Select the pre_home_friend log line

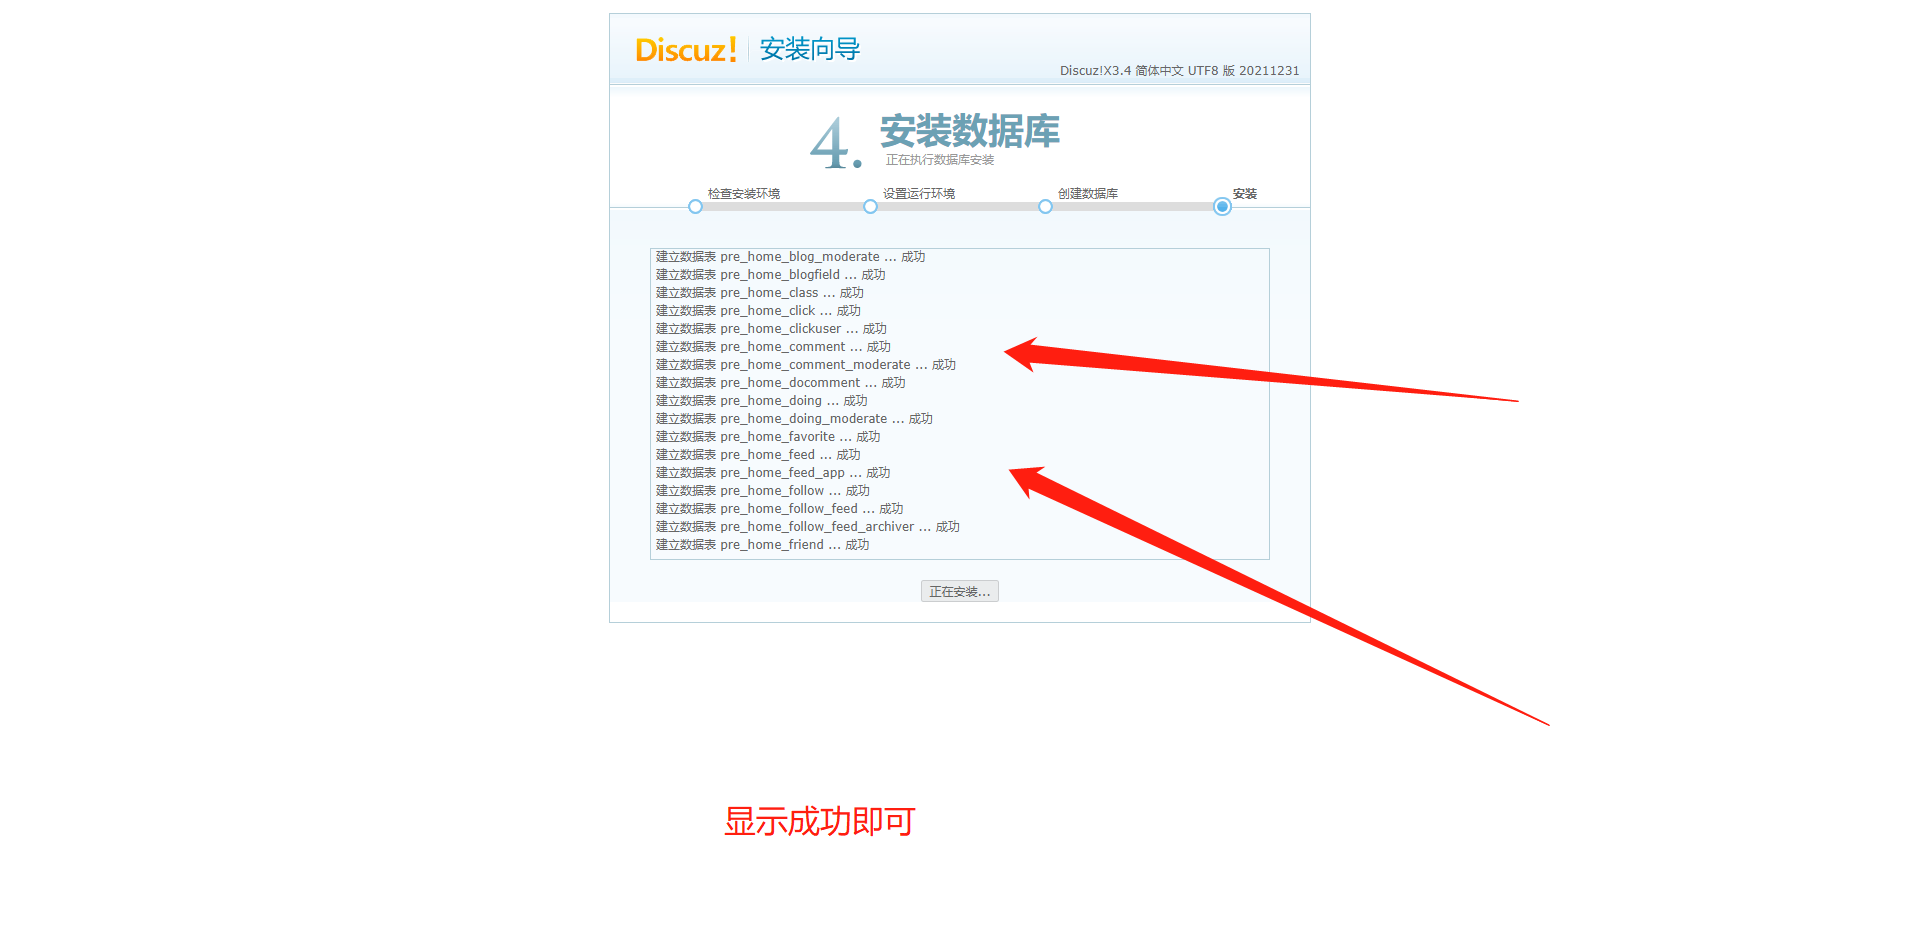tap(763, 545)
